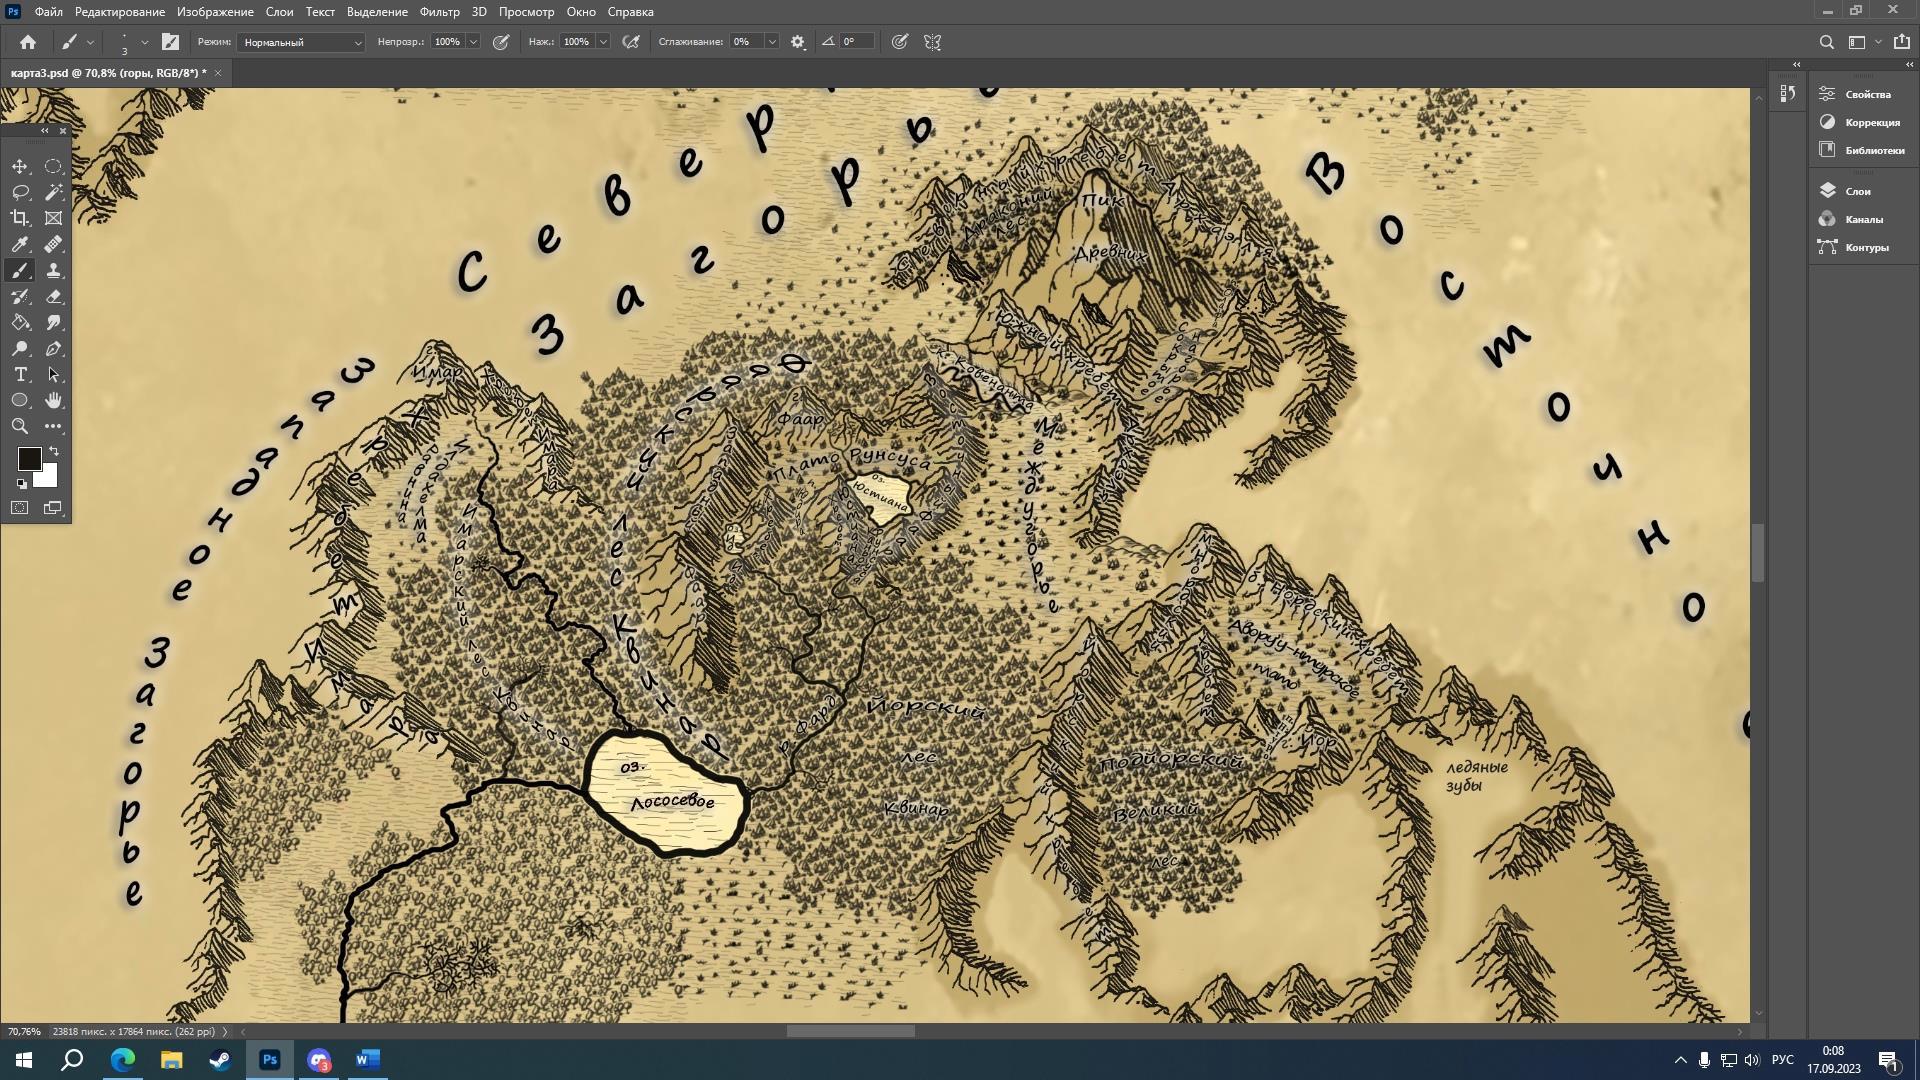Expand the Непрозр. opacity dropdown arrow
This screenshot has width=1920, height=1080.
[473, 42]
